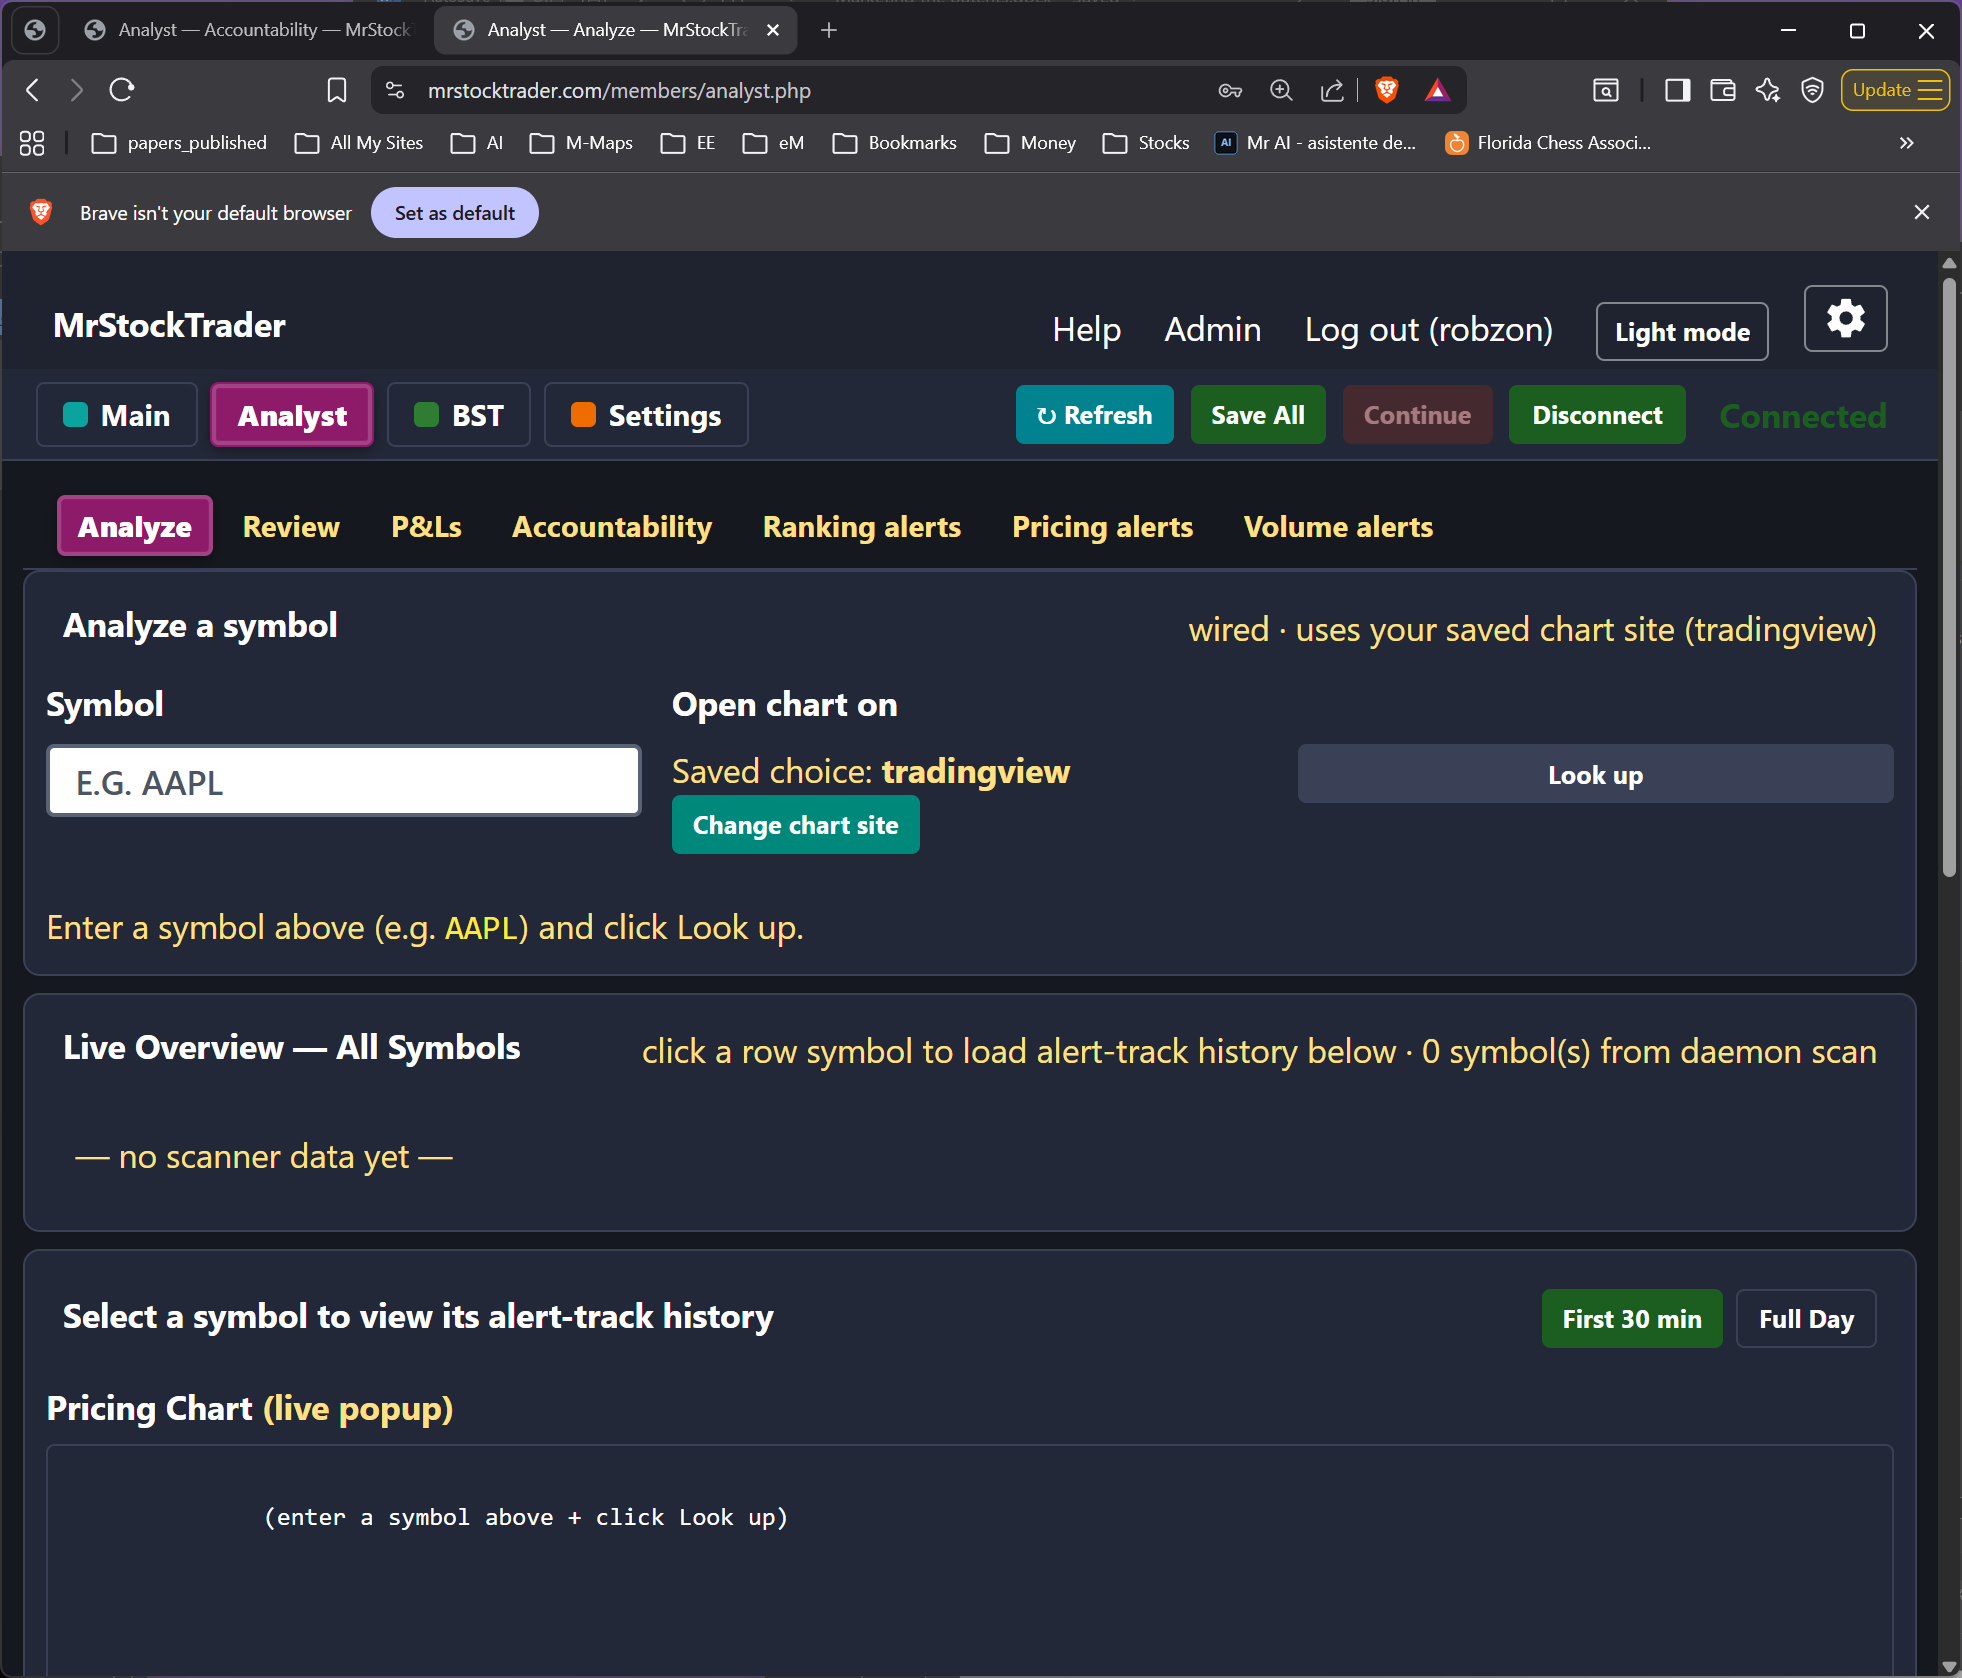Click the browser back arrow
The image size is (1962, 1678).
coord(33,90)
